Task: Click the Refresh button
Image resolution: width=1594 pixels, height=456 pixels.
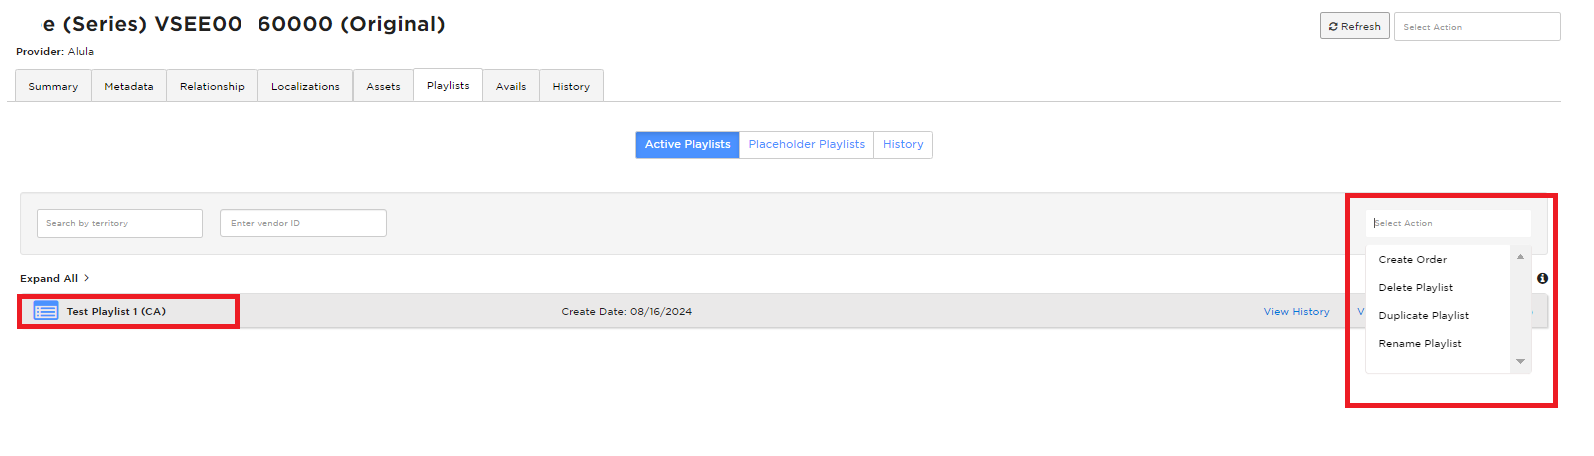Action: click(1354, 26)
